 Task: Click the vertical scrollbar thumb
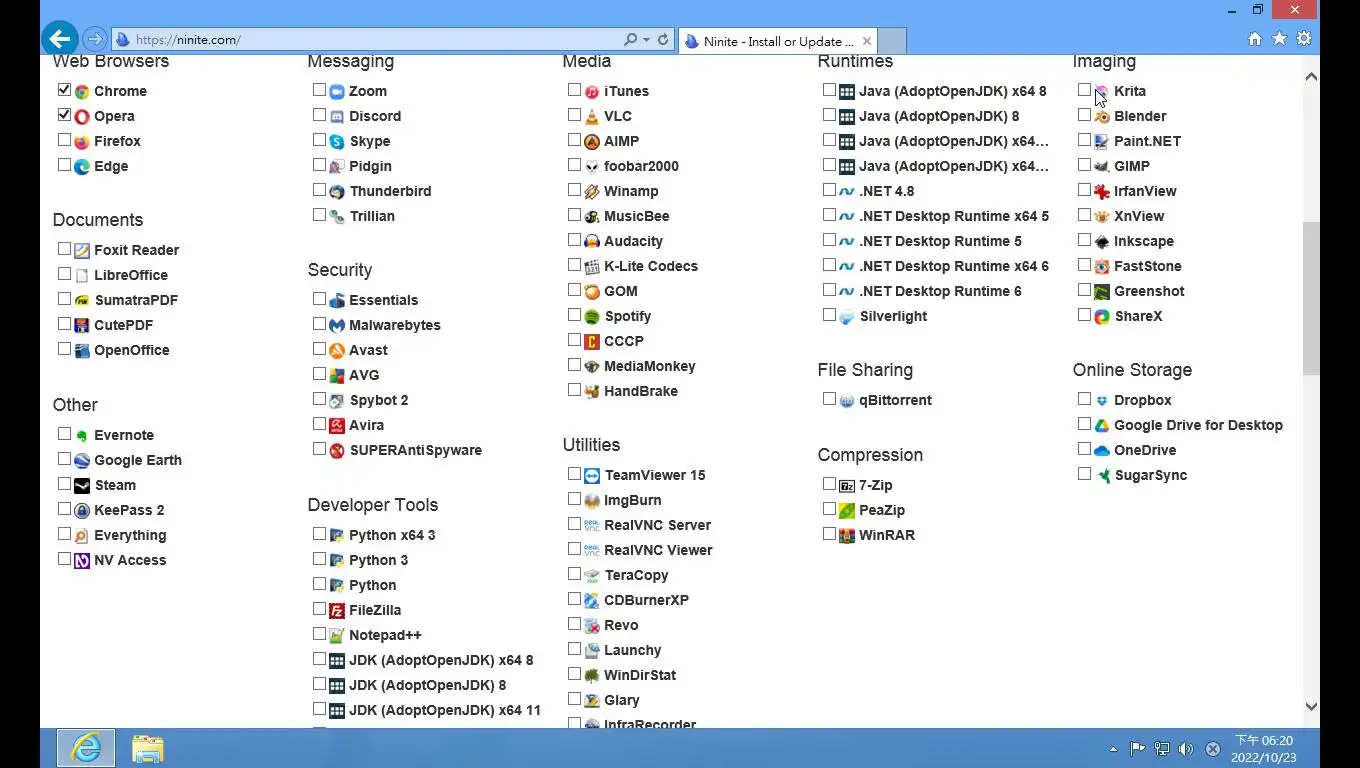pyautogui.click(x=1311, y=298)
